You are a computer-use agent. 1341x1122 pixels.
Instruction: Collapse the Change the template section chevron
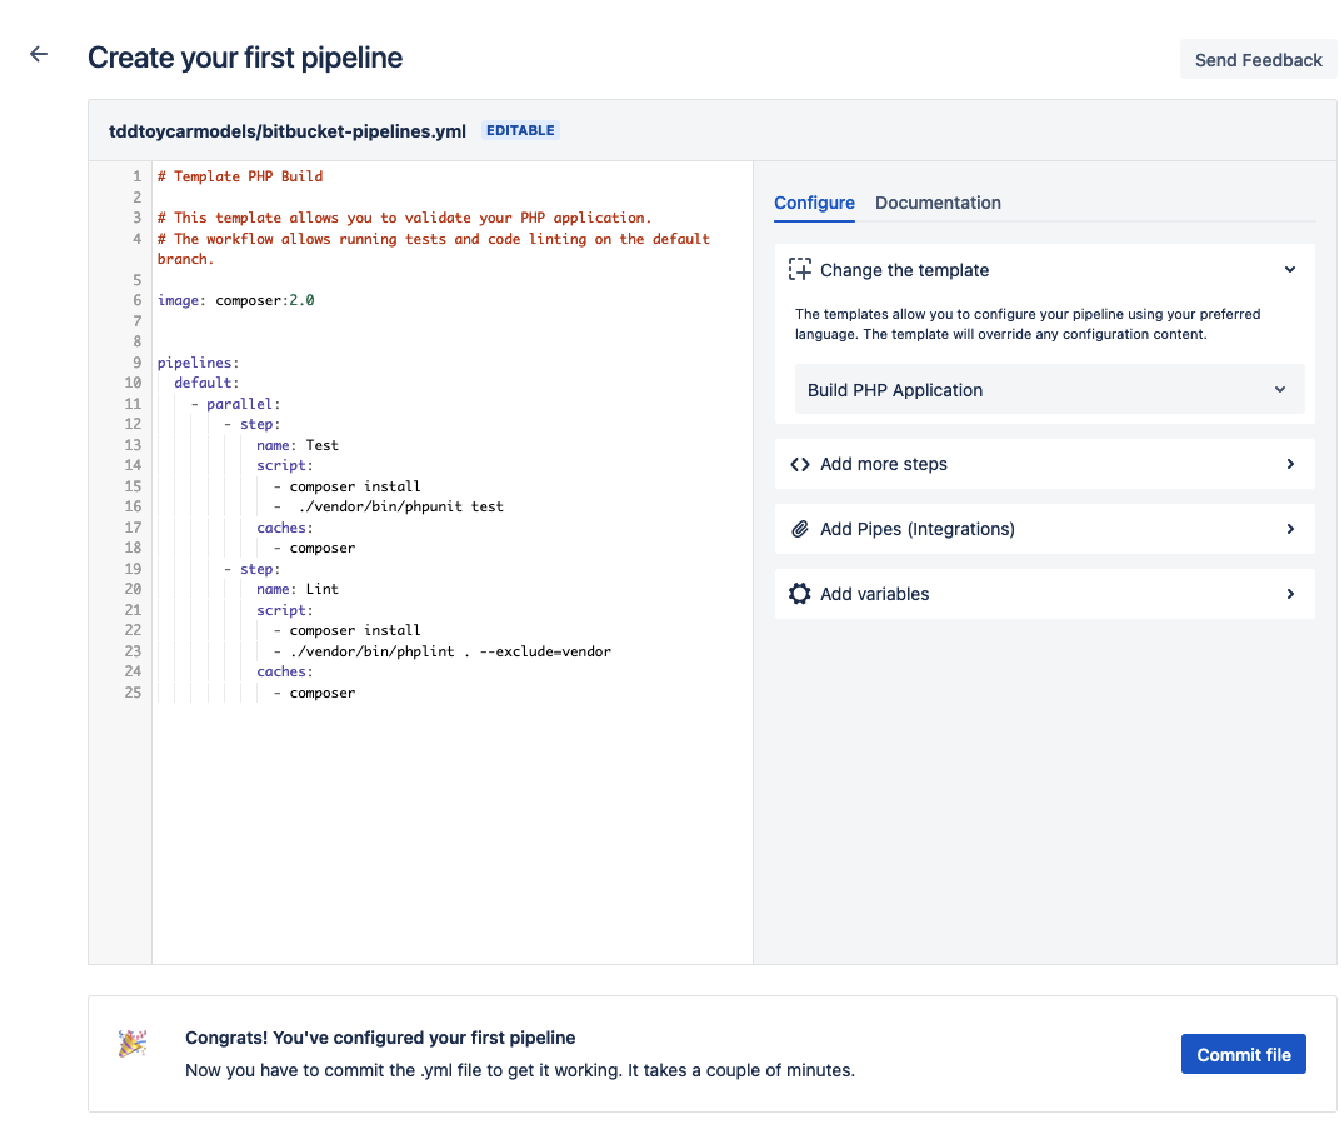(x=1290, y=269)
